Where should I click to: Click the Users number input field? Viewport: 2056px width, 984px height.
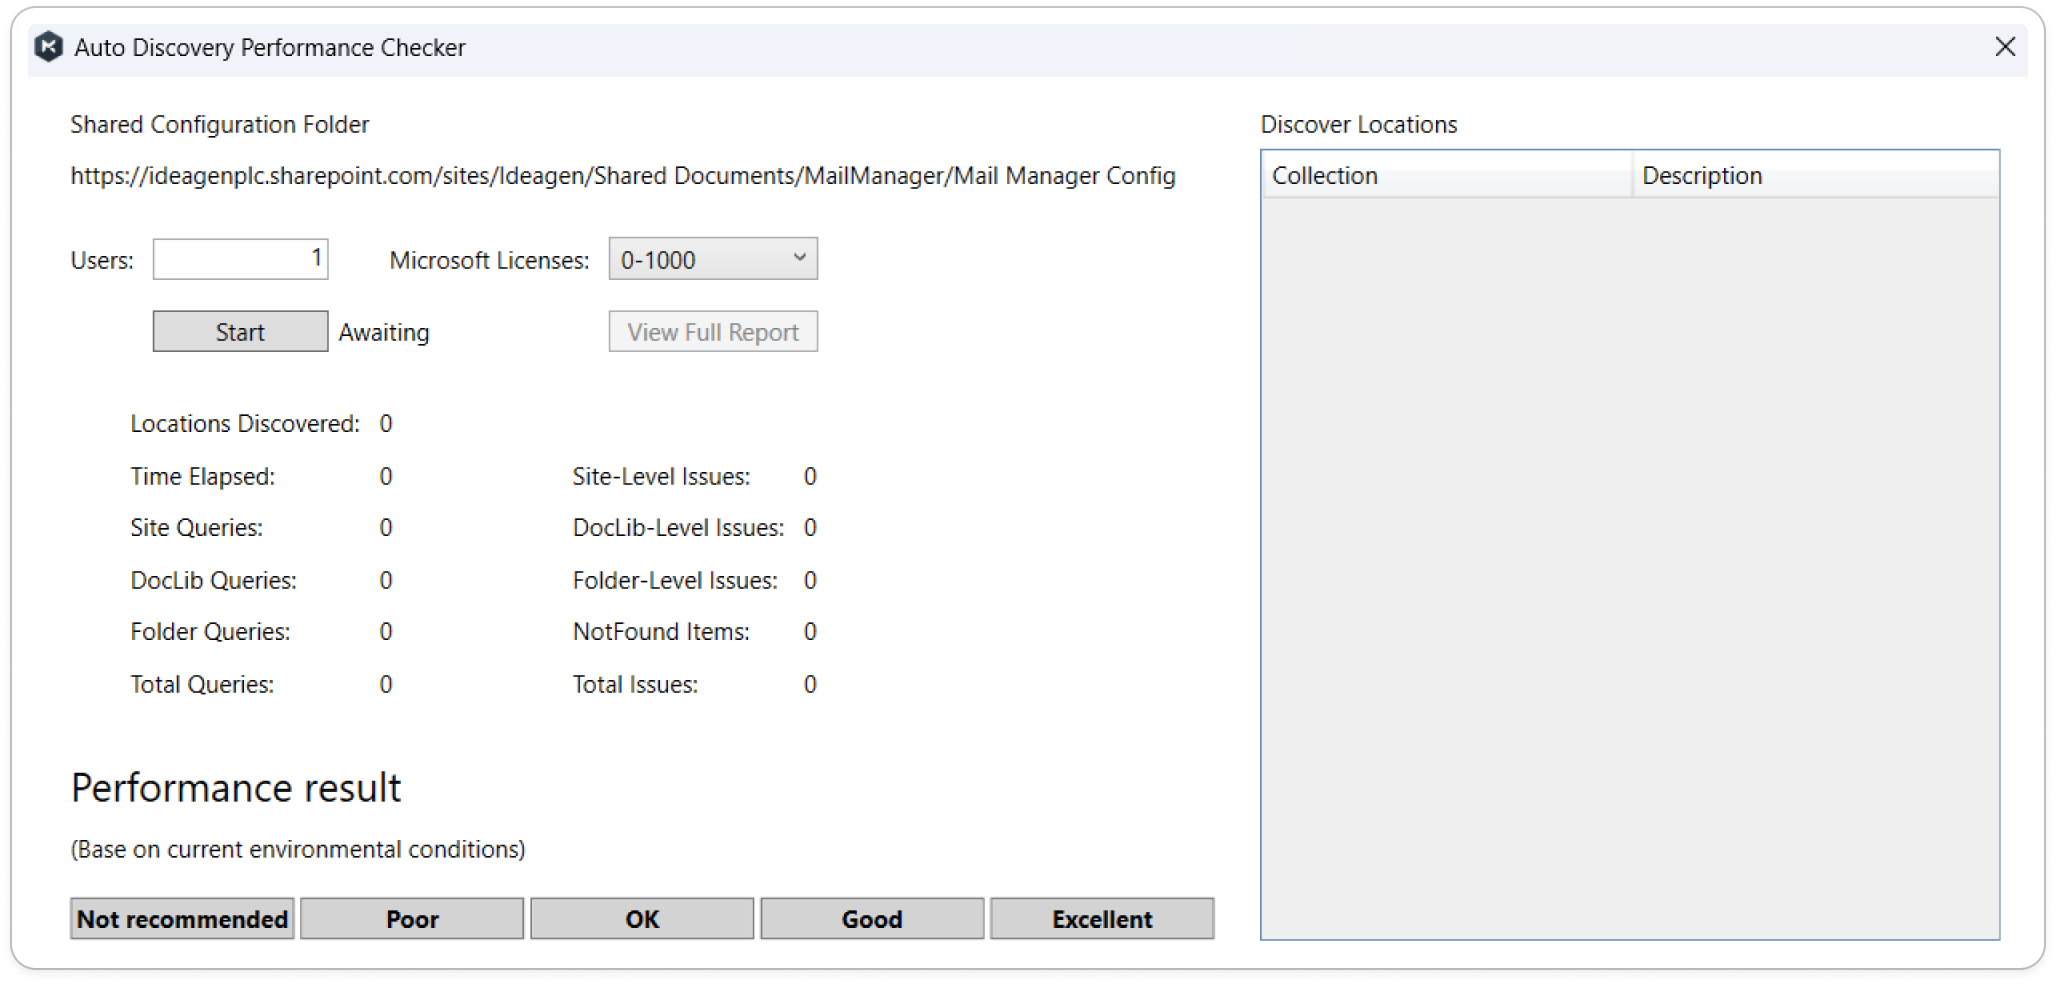tap(240, 259)
